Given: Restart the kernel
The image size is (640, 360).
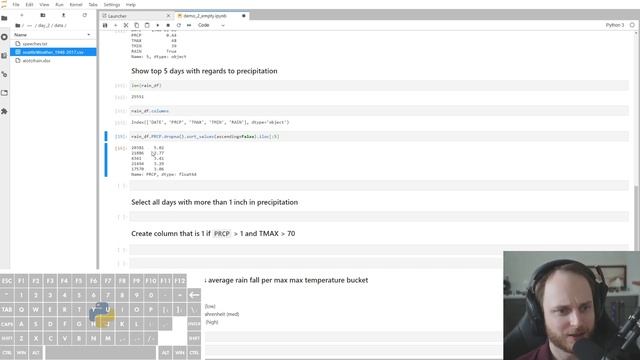Looking at the screenshot, I should (x=178, y=25).
